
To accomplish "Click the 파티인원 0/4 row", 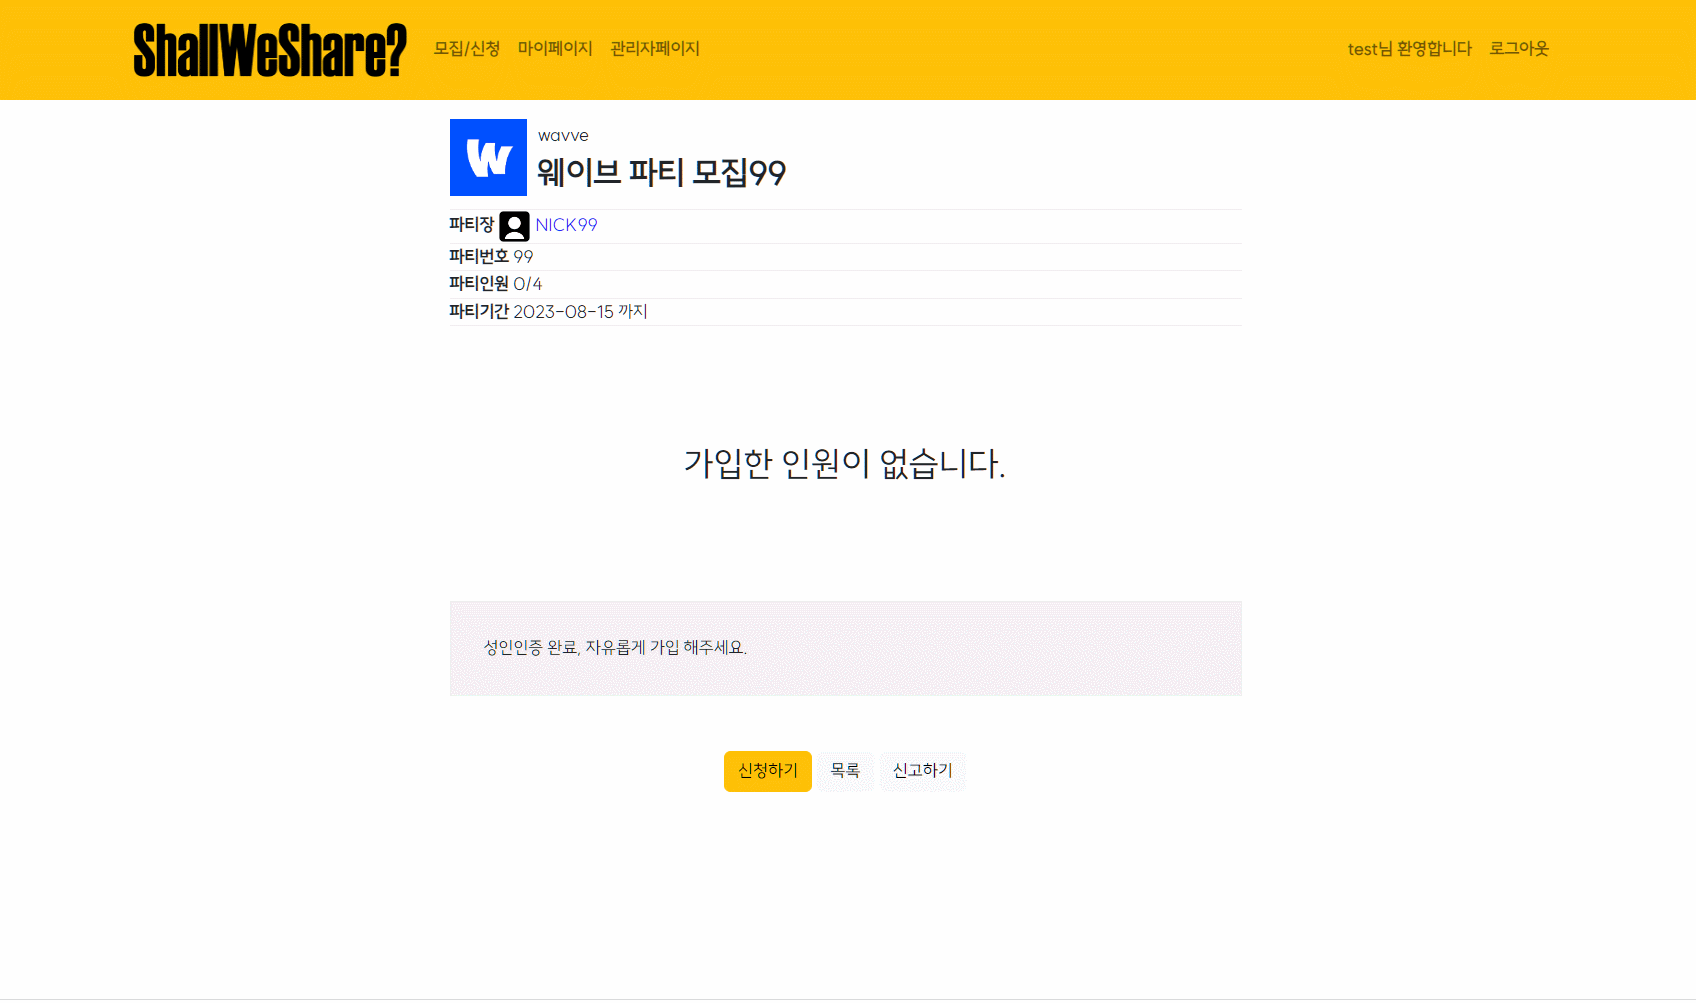I will [845, 285].
